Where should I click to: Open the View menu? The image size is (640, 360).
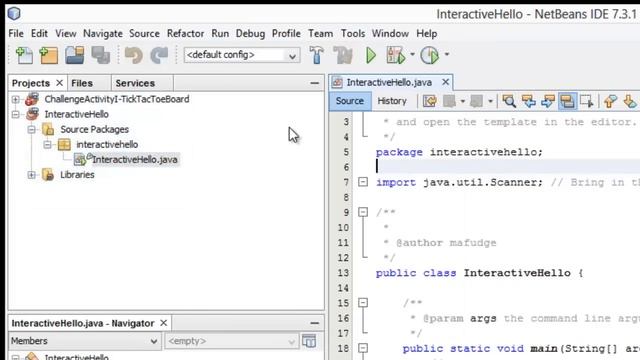tap(66, 33)
